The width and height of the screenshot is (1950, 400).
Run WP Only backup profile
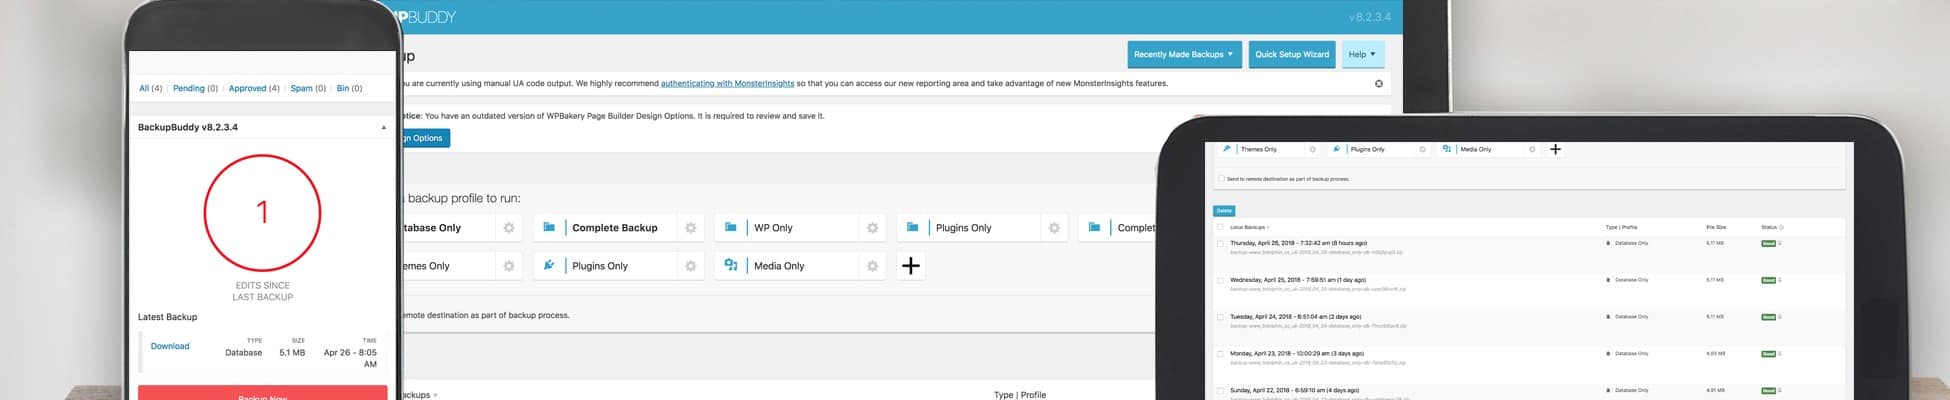point(773,228)
